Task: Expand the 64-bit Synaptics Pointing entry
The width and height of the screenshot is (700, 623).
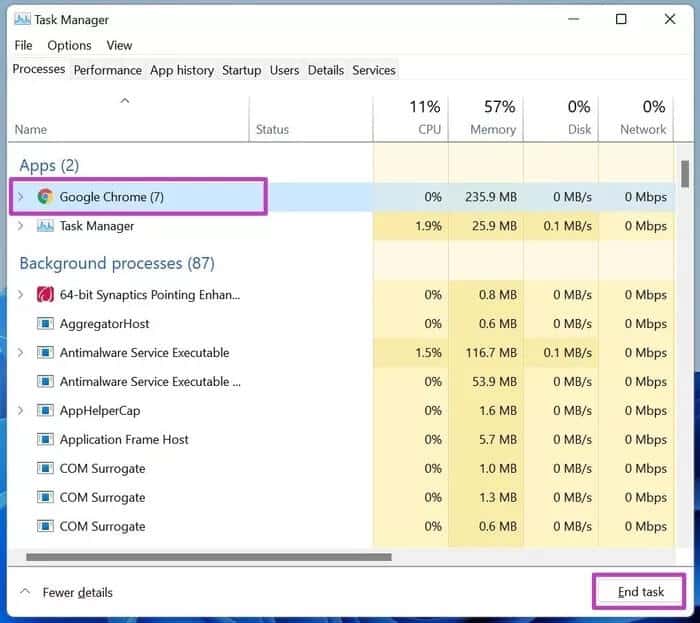Action: coord(21,295)
